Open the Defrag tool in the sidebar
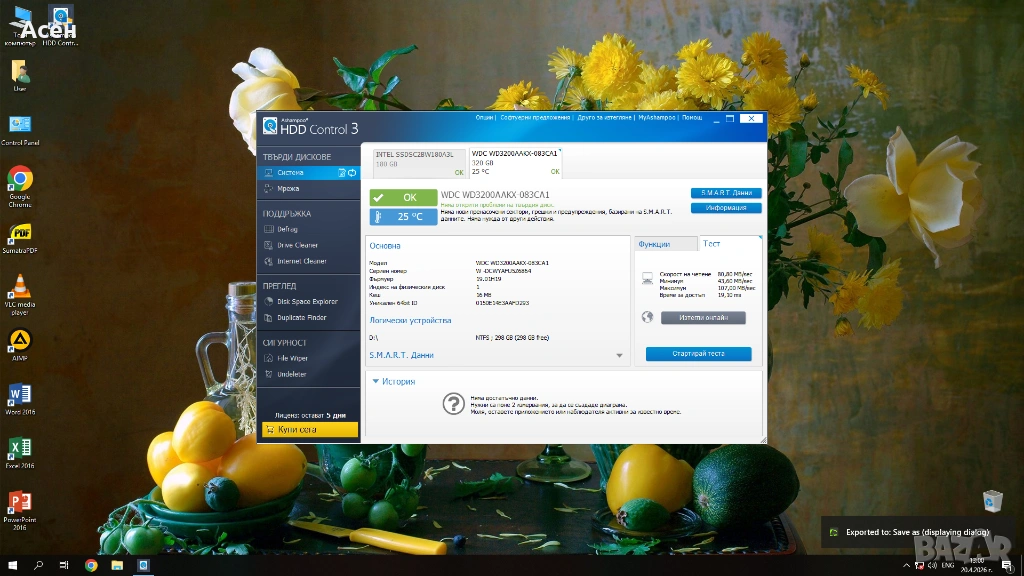 287,229
